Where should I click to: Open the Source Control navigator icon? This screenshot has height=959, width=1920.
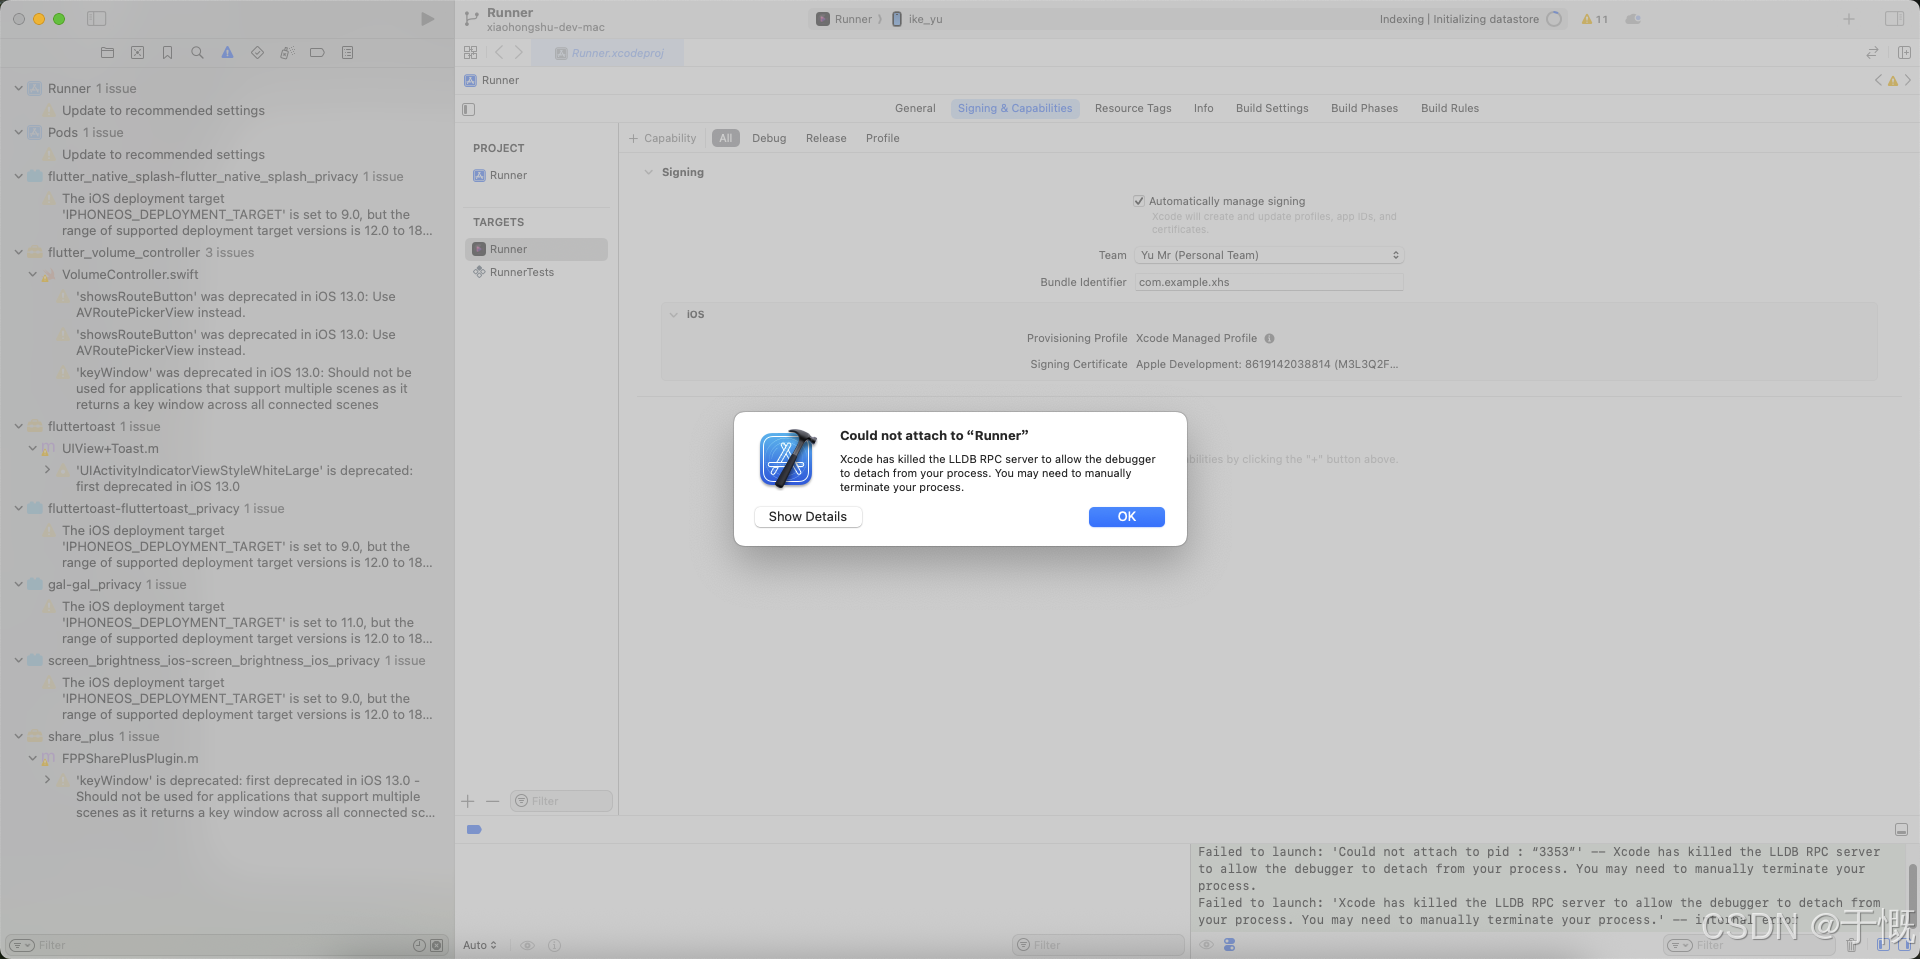[x=138, y=53]
